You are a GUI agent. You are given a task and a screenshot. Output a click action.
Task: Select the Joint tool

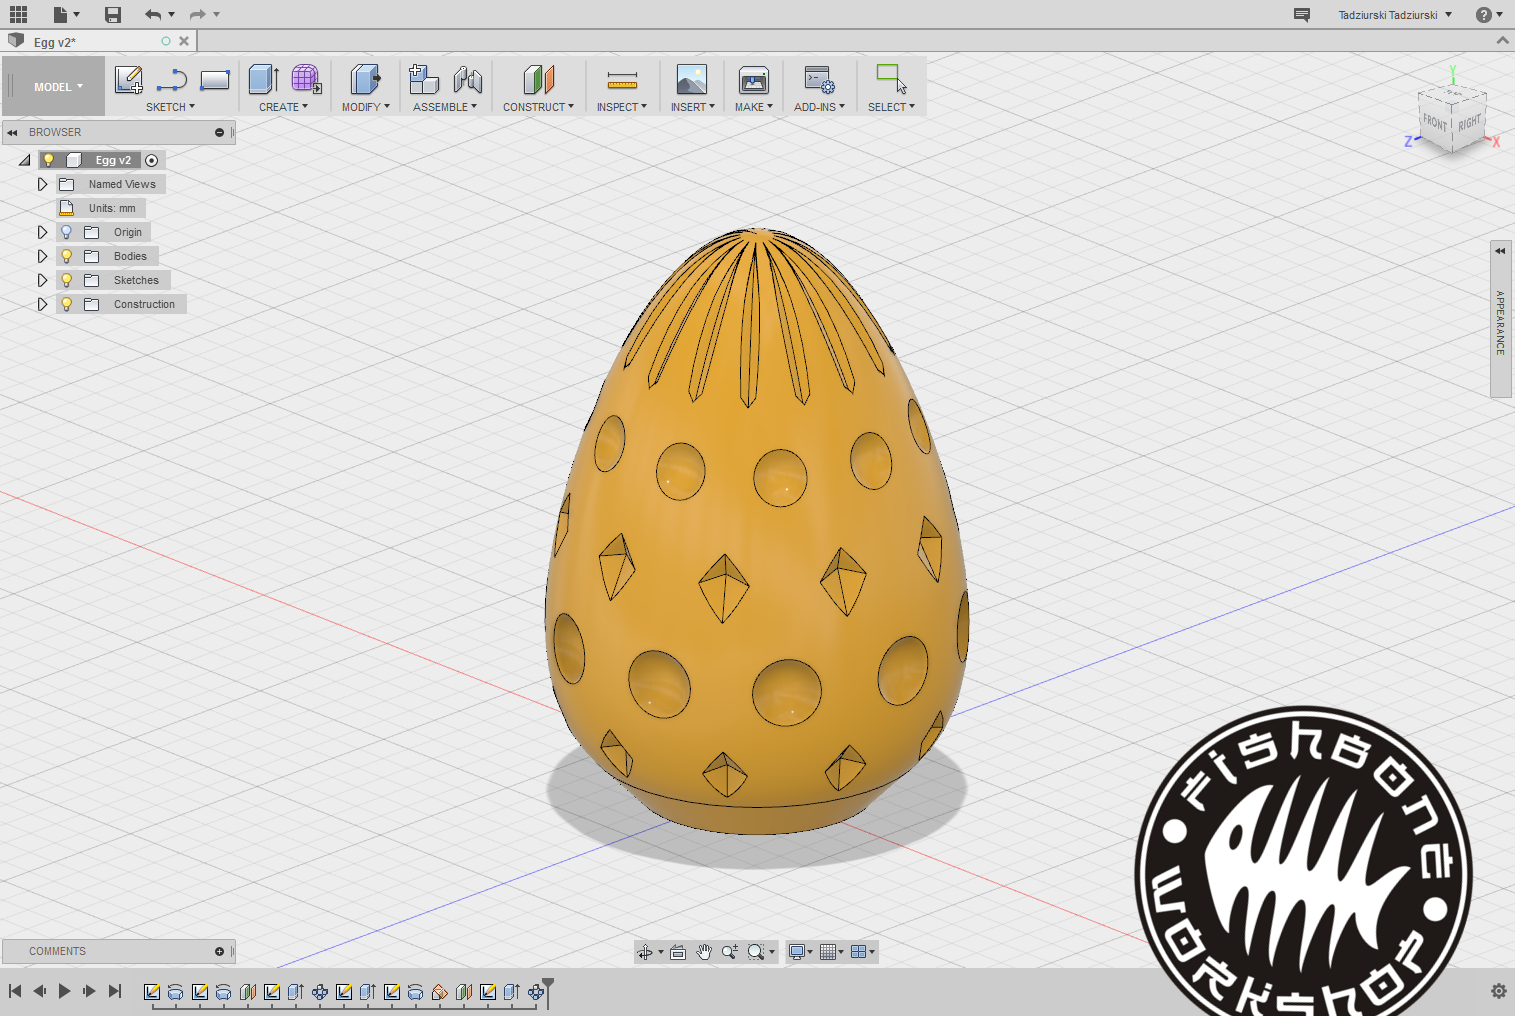coord(468,80)
